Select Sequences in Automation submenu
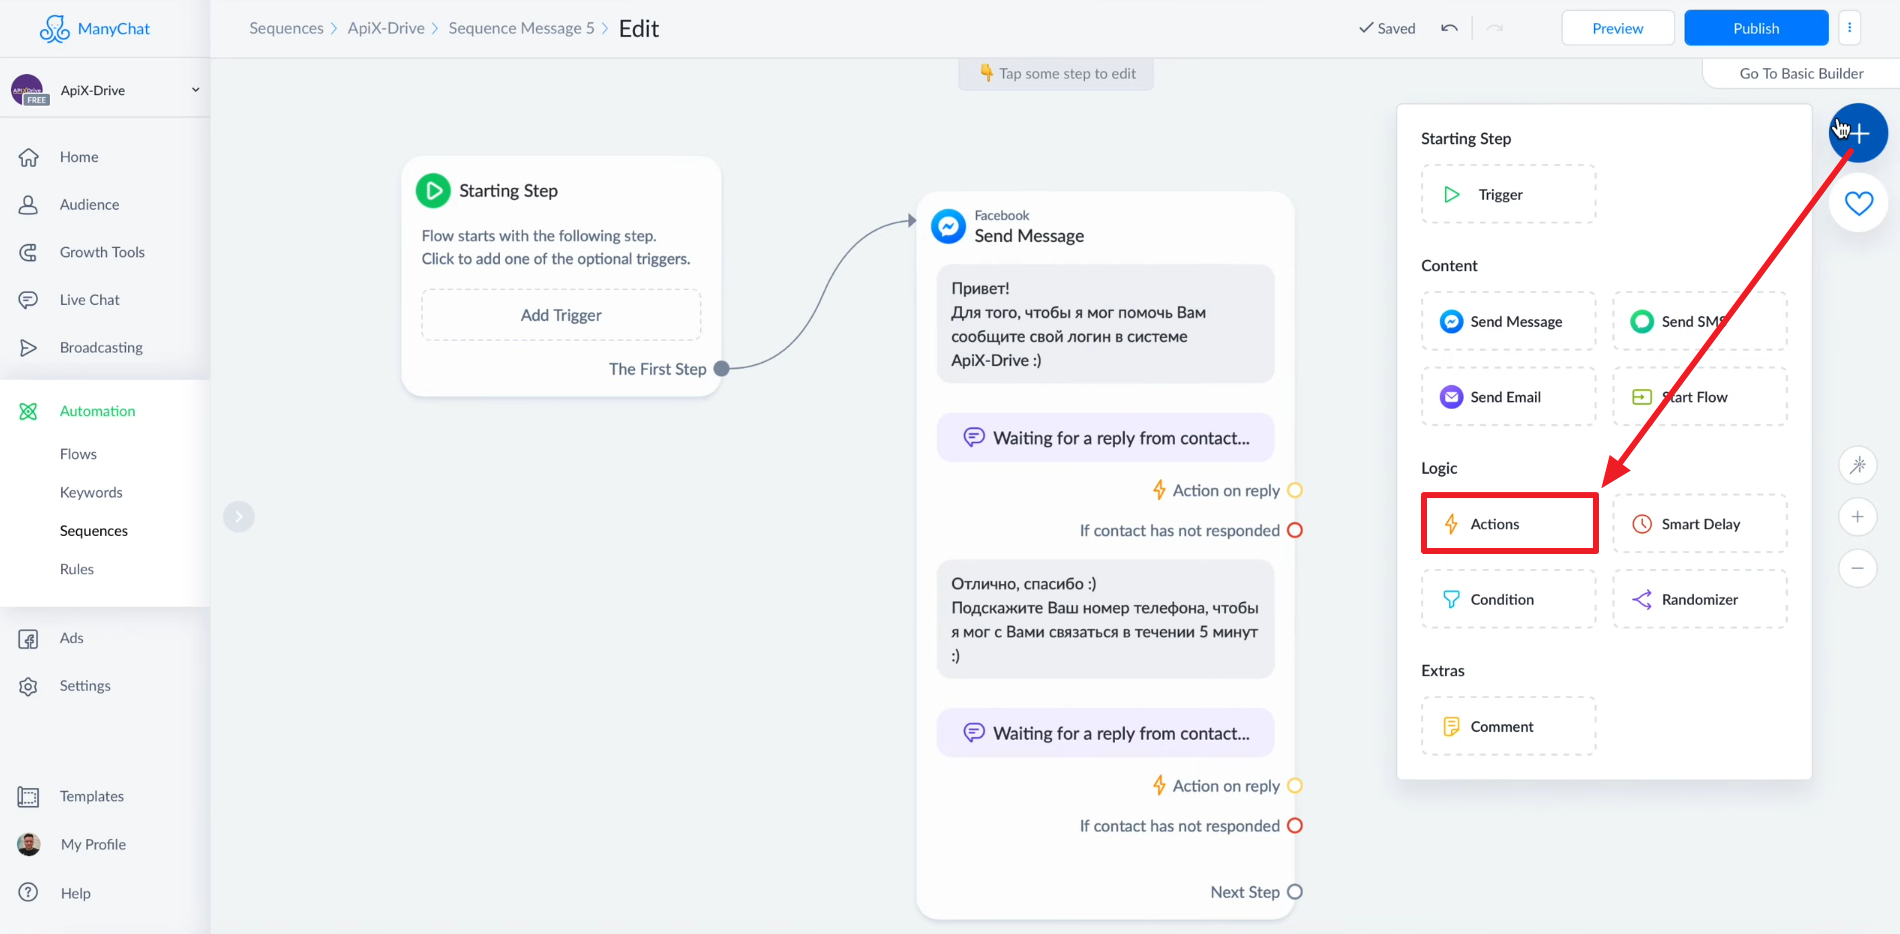 point(94,531)
